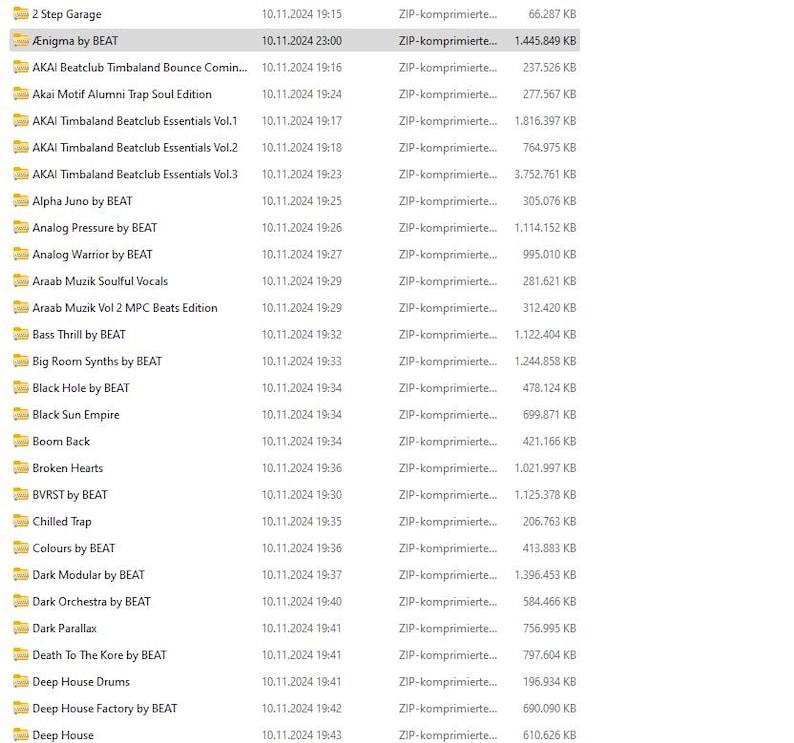The width and height of the screenshot is (794, 743).
Task: Click the Akai Motif Alumni Trap Soul icon
Action: [21, 94]
